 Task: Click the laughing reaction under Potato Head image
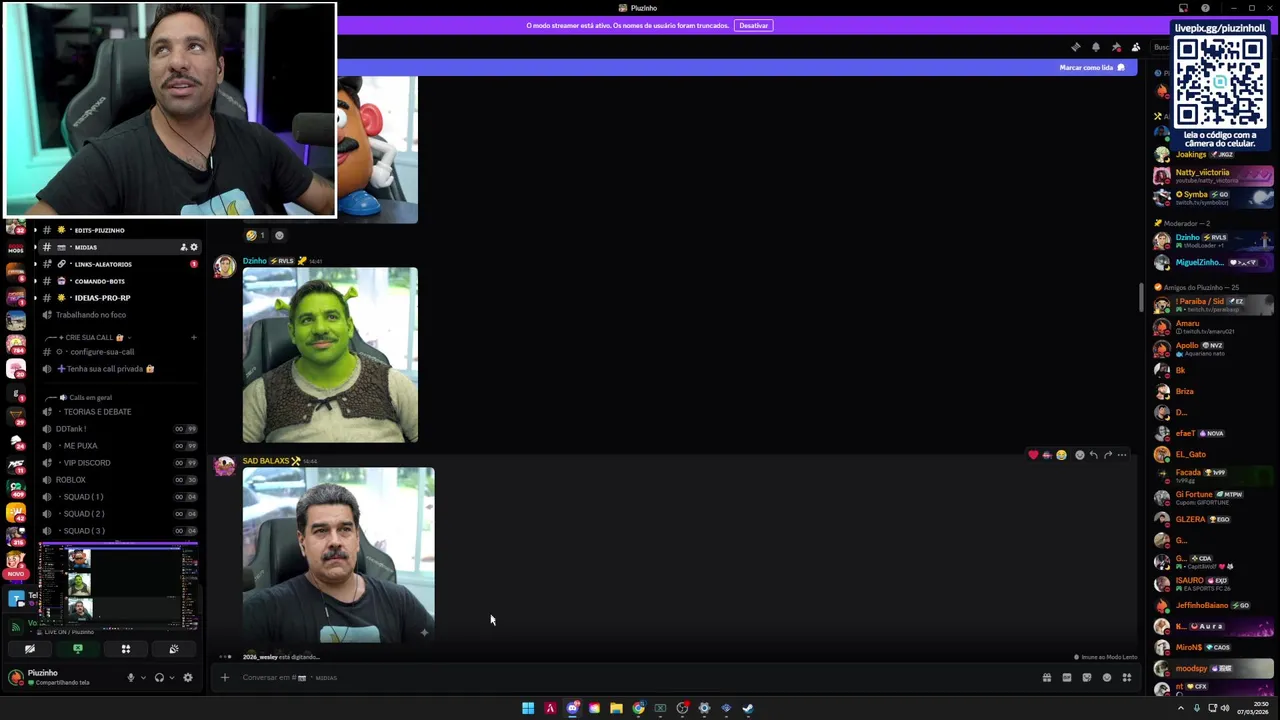pos(256,235)
